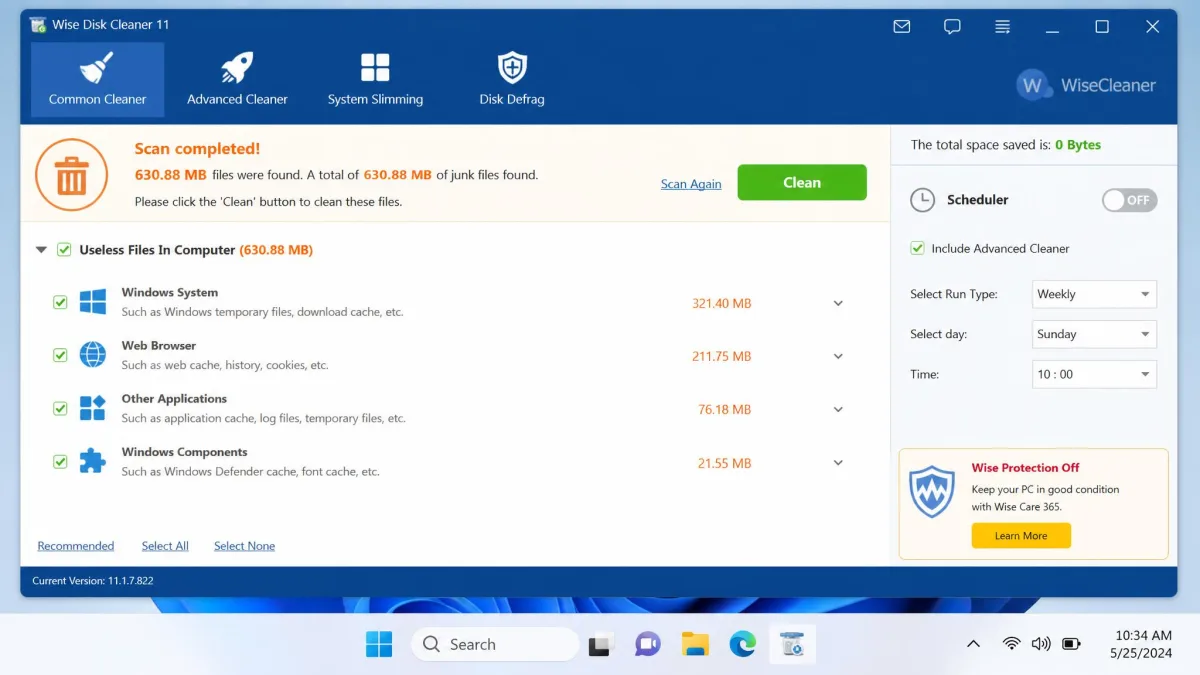Click the Other Applications tiles icon
The image size is (1200, 675).
point(93,408)
